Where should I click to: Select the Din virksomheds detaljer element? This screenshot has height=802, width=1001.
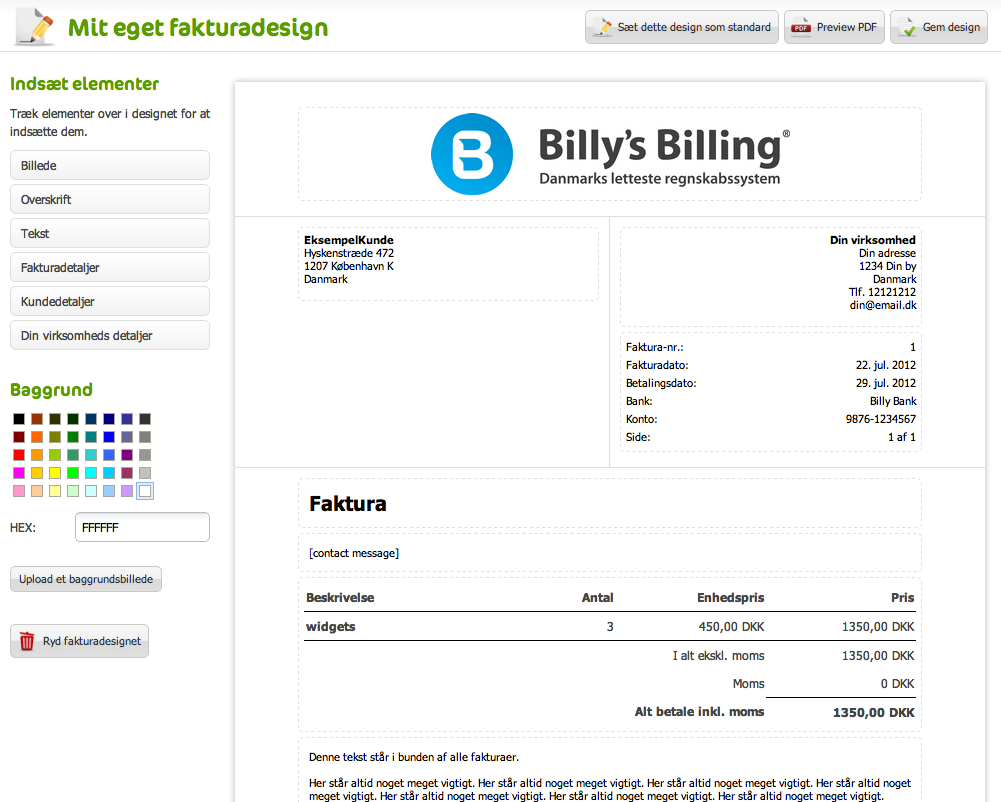(110, 335)
